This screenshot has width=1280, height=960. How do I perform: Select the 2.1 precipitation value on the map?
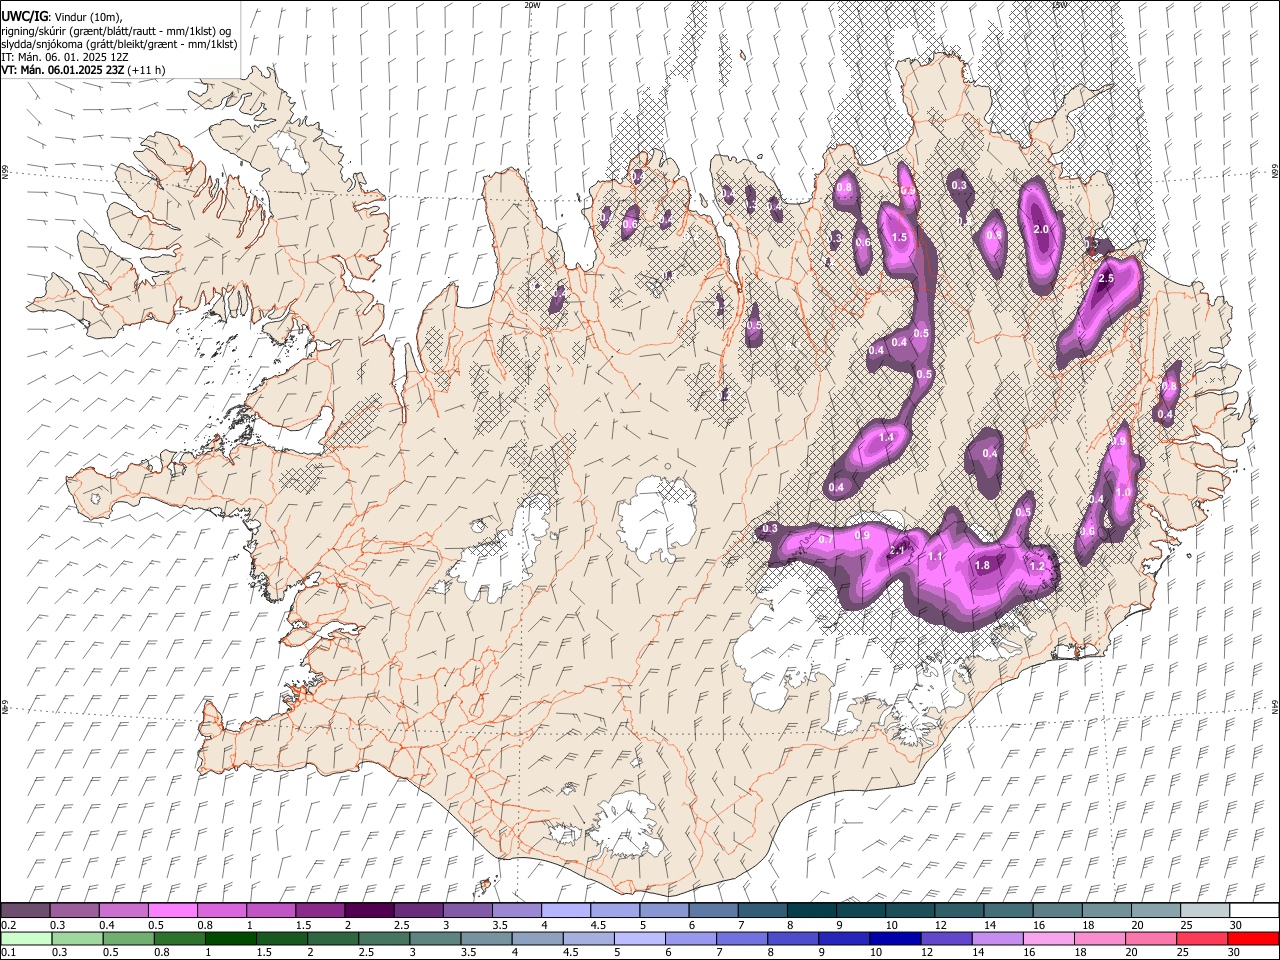tap(897, 550)
